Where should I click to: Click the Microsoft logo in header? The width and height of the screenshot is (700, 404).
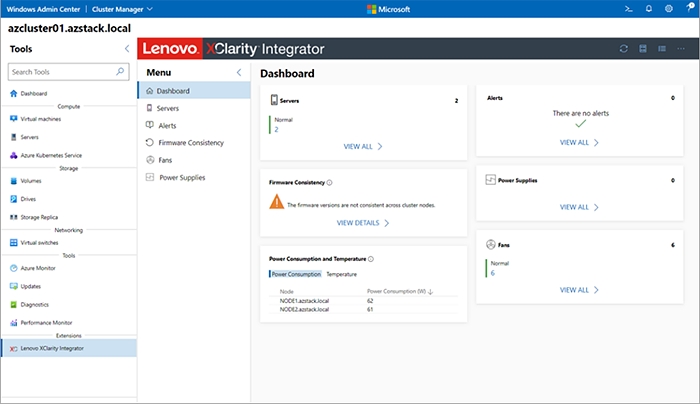388,9
